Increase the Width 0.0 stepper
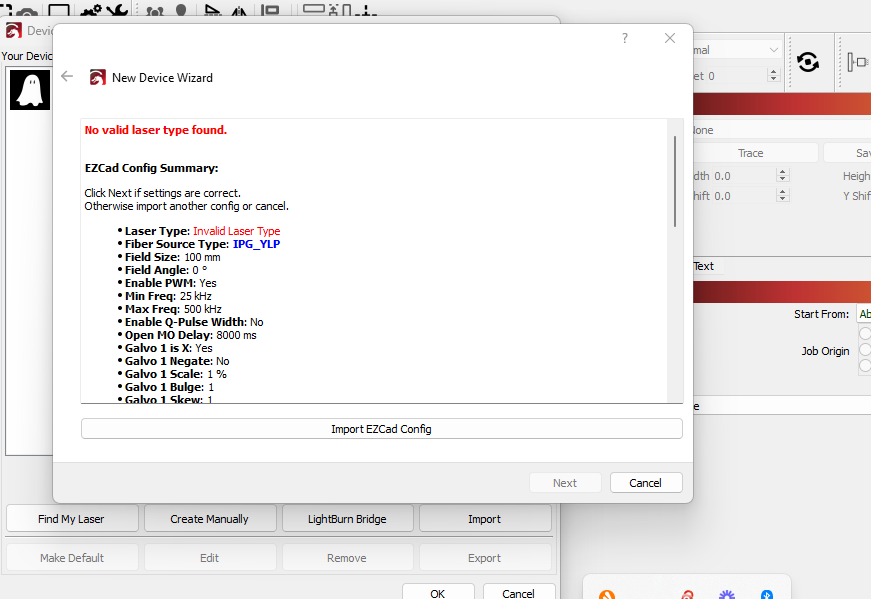The width and height of the screenshot is (871, 599). coord(782,172)
